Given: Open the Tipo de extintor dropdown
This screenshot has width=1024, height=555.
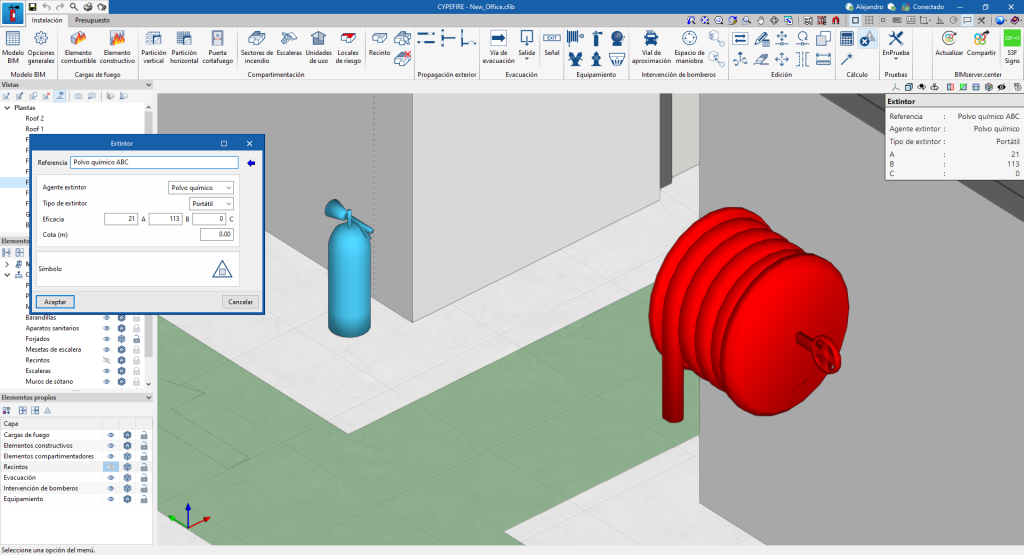Looking at the screenshot, I should pyautogui.click(x=211, y=203).
